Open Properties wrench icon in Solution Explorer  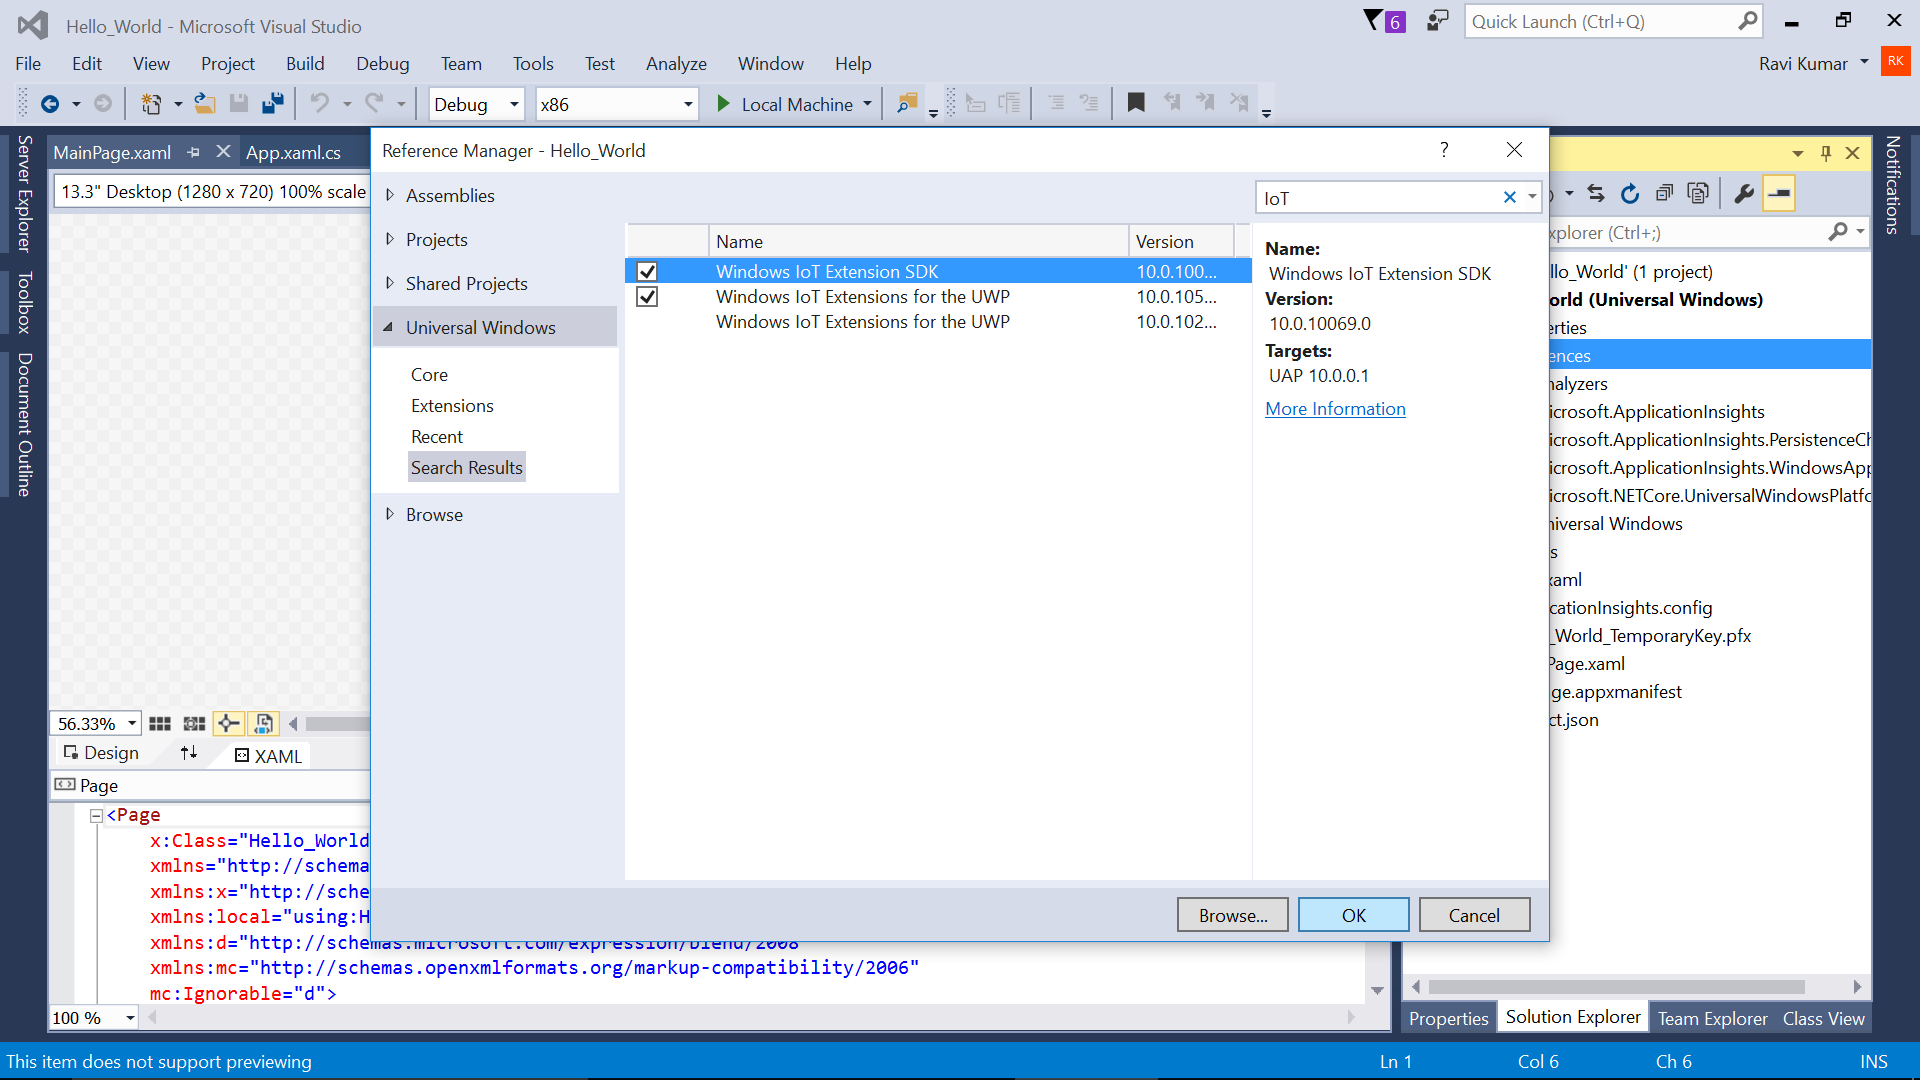1744,193
